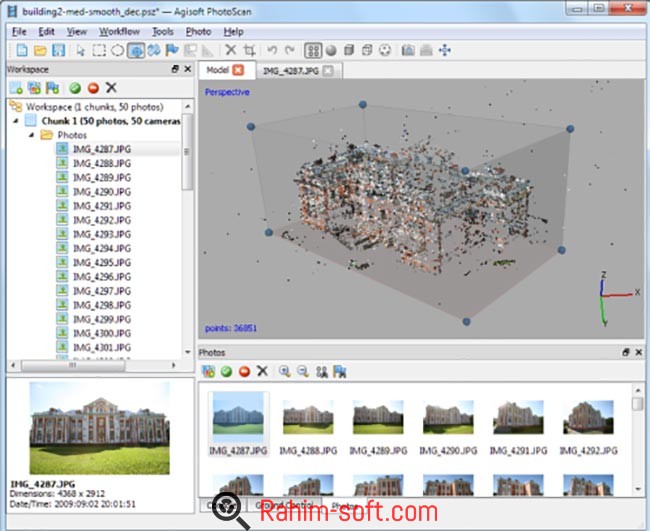Click green Enable cameras icon in Photos pane
Screen dimensions: 650x531
tap(226, 371)
